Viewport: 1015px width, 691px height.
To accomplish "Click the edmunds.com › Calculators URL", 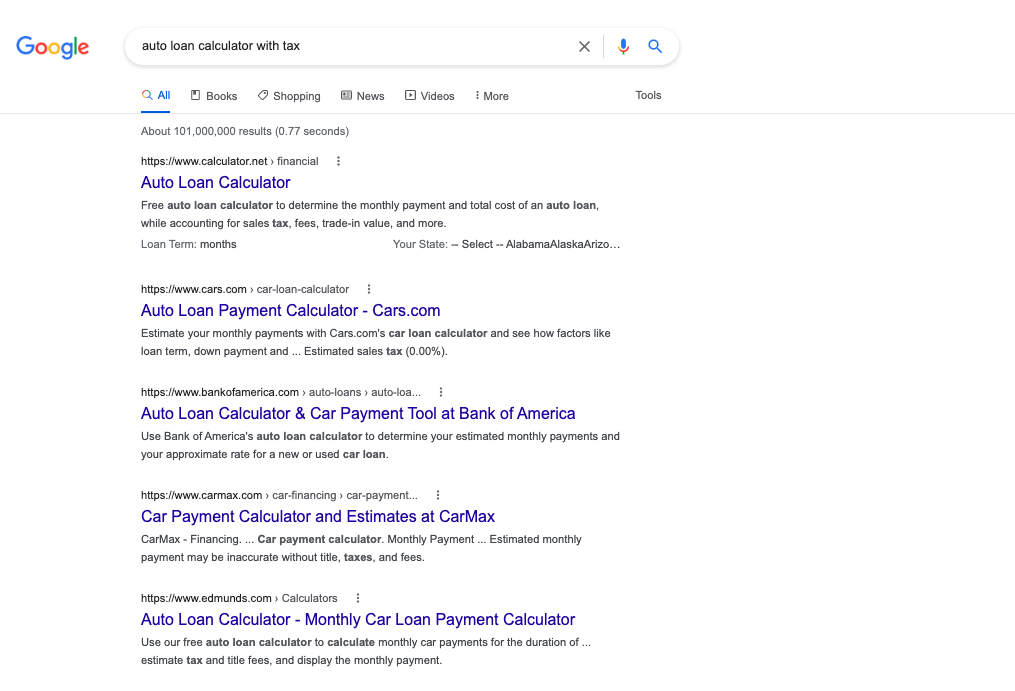I will (240, 598).
